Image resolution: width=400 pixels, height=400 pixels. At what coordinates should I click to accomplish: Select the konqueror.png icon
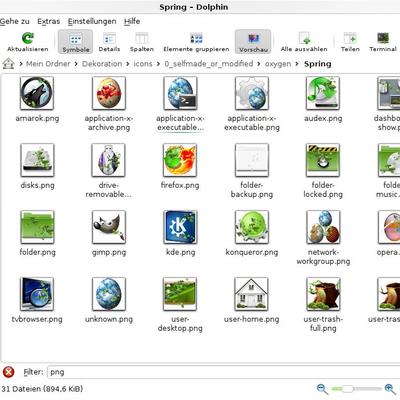pyautogui.click(x=252, y=227)
